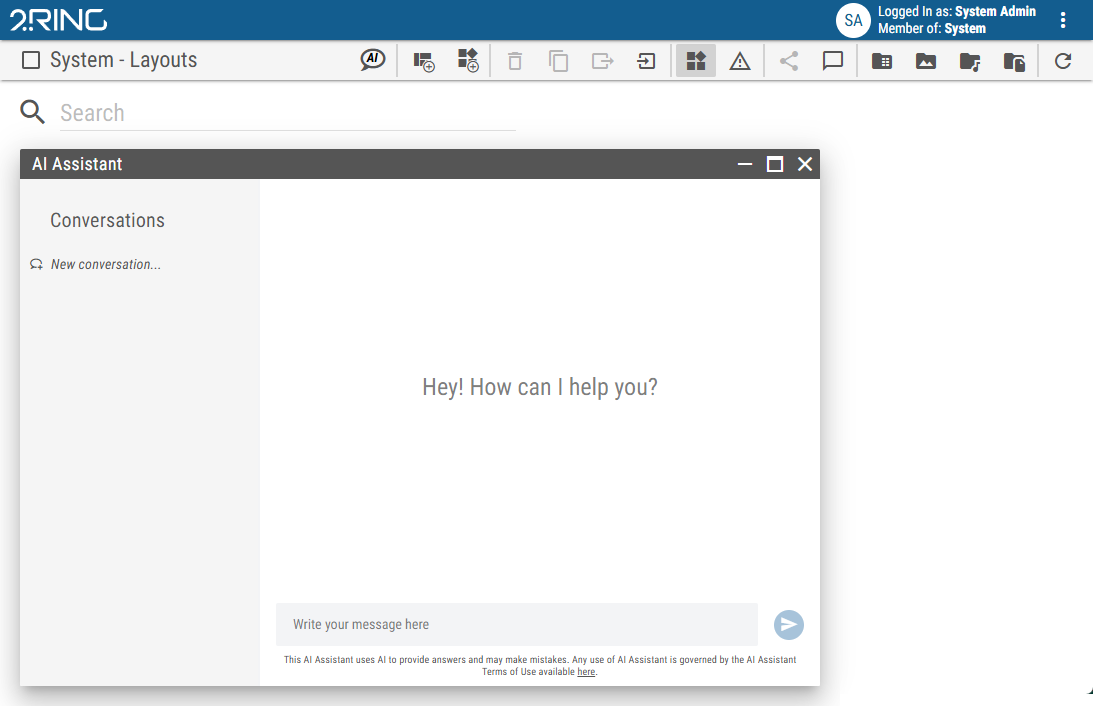Open the AI Assistant from the toolbar
The image size is (1093, 706).
pyautogui.click(x=372, y=60)
